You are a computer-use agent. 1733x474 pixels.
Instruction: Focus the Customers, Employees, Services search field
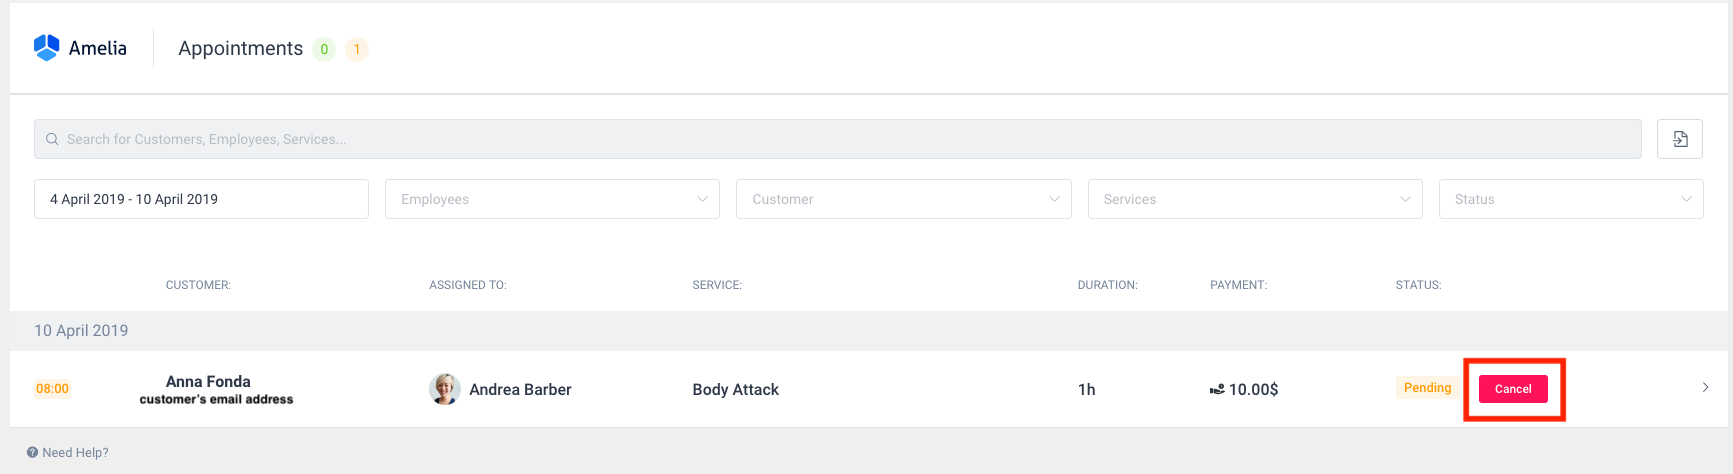point(838,139)
